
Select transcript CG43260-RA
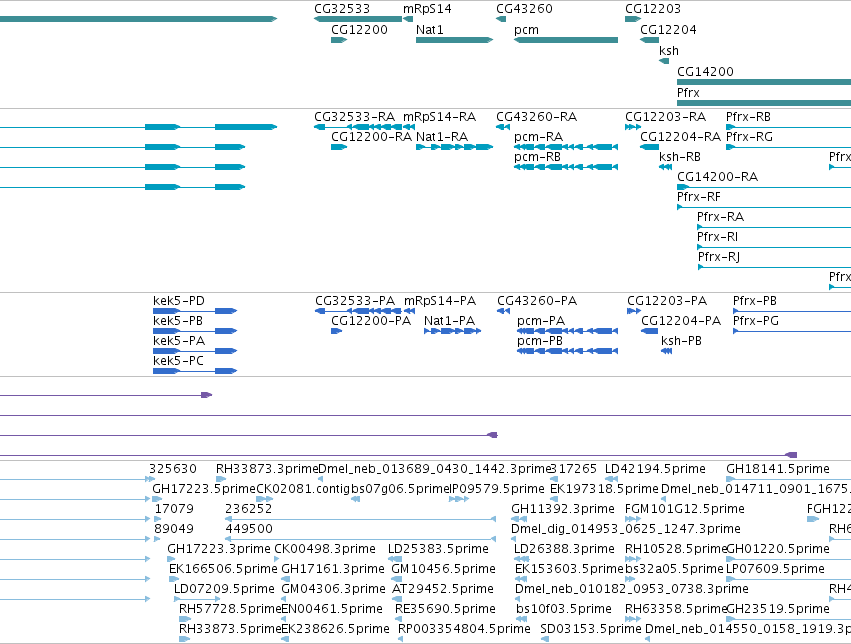tap(536, 117)
